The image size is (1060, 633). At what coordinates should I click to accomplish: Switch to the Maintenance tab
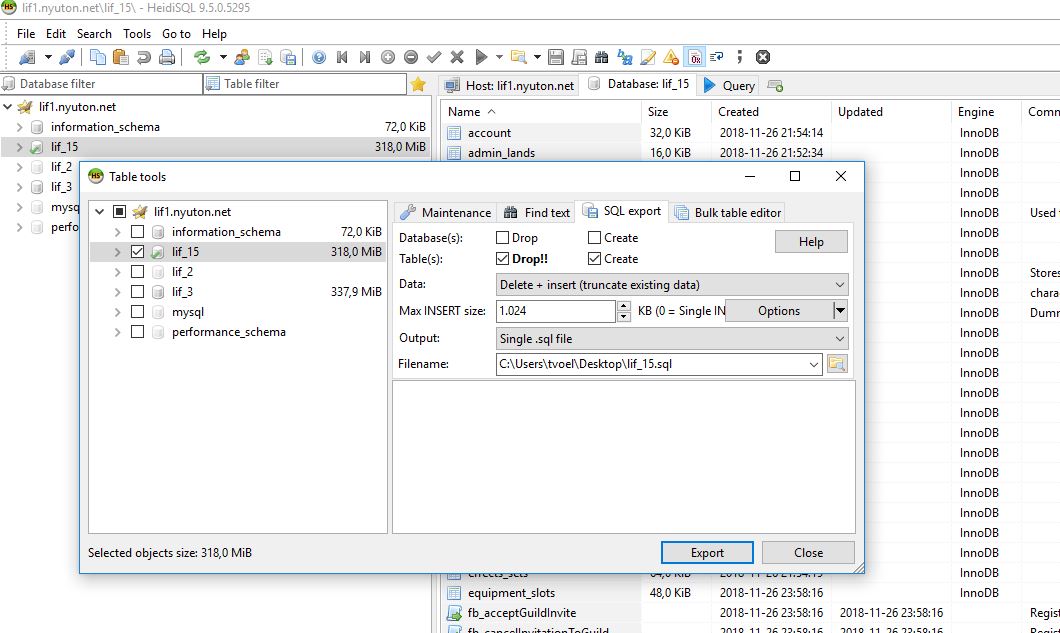(x=445, y=212)
